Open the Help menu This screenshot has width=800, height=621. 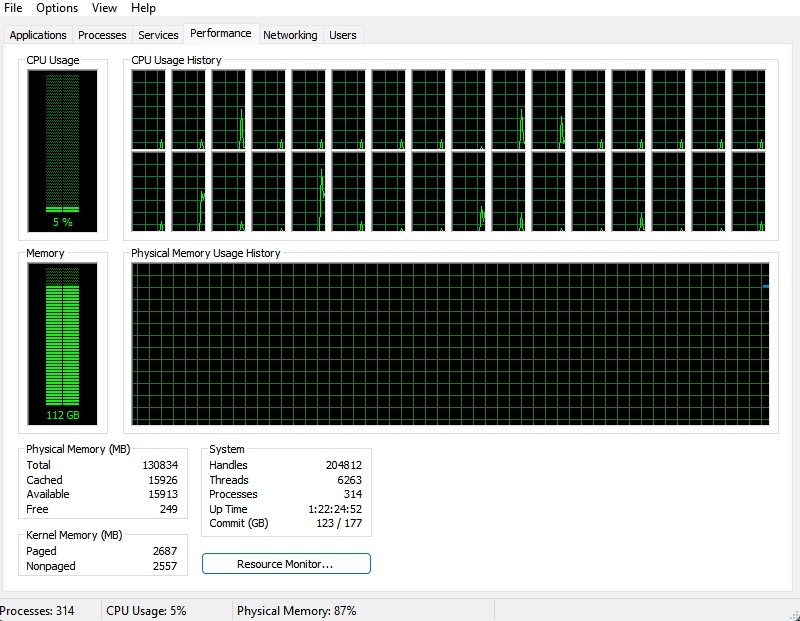click(x=143, y=8)
